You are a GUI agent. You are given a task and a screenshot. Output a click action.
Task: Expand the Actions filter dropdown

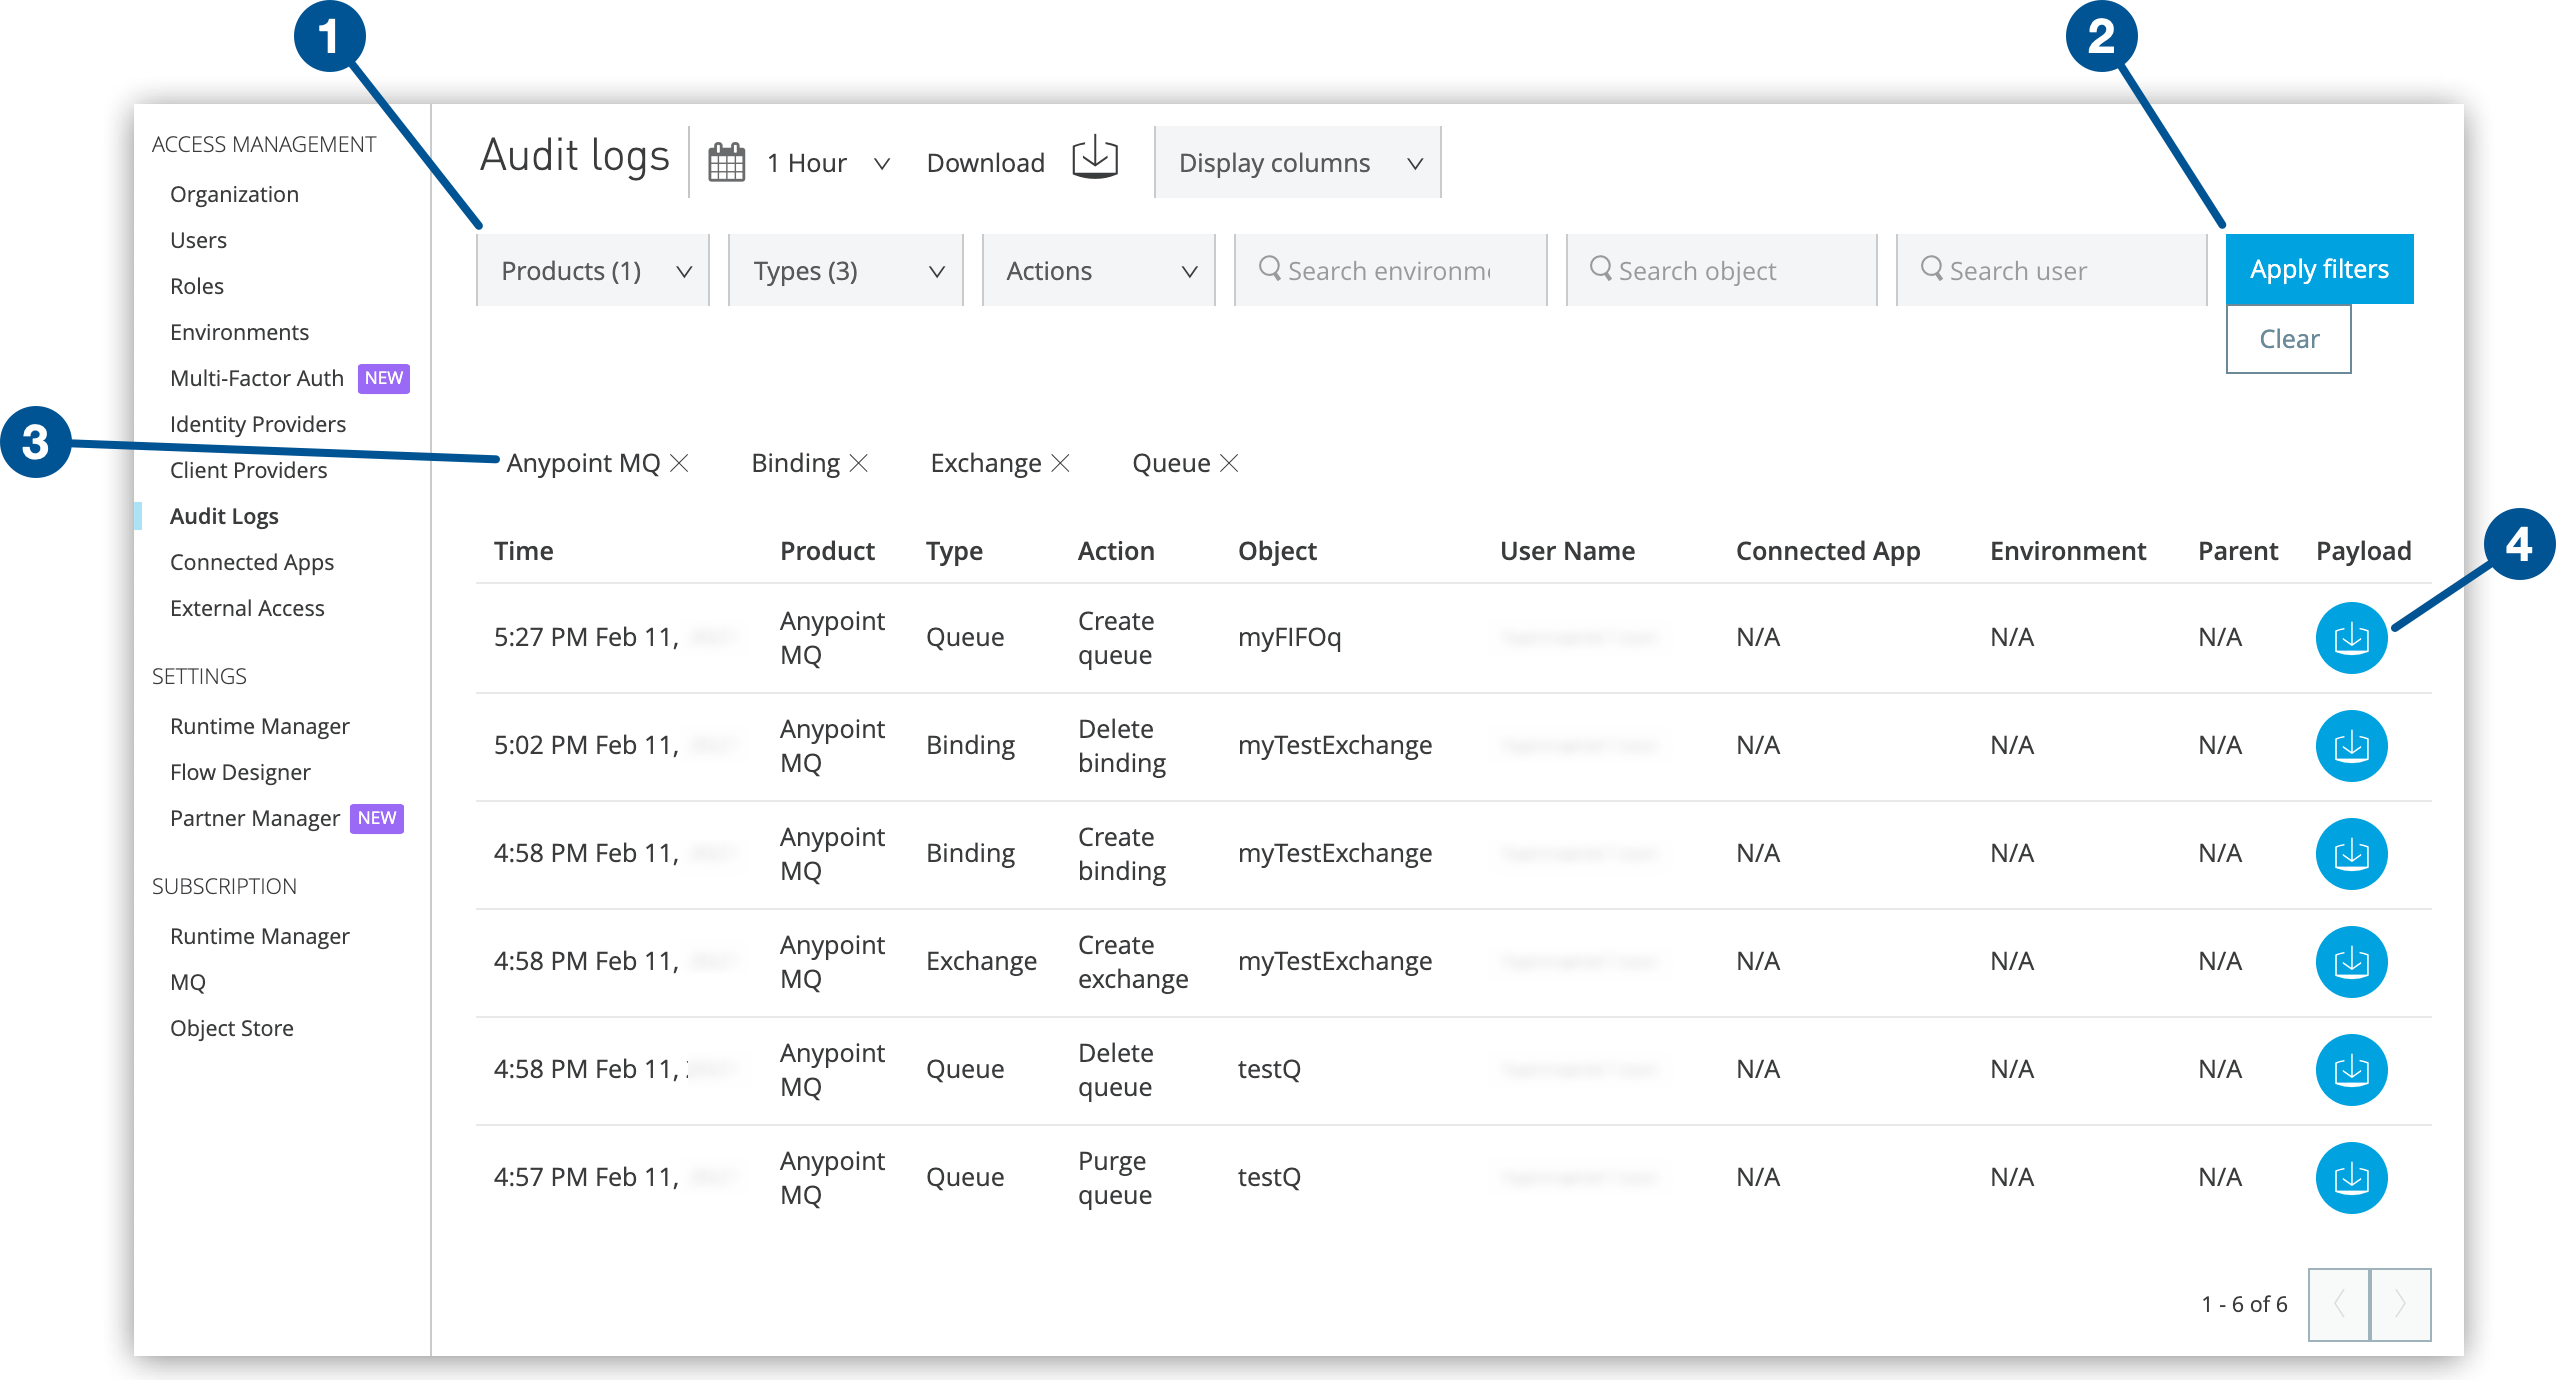click(x=1099, y=270)
